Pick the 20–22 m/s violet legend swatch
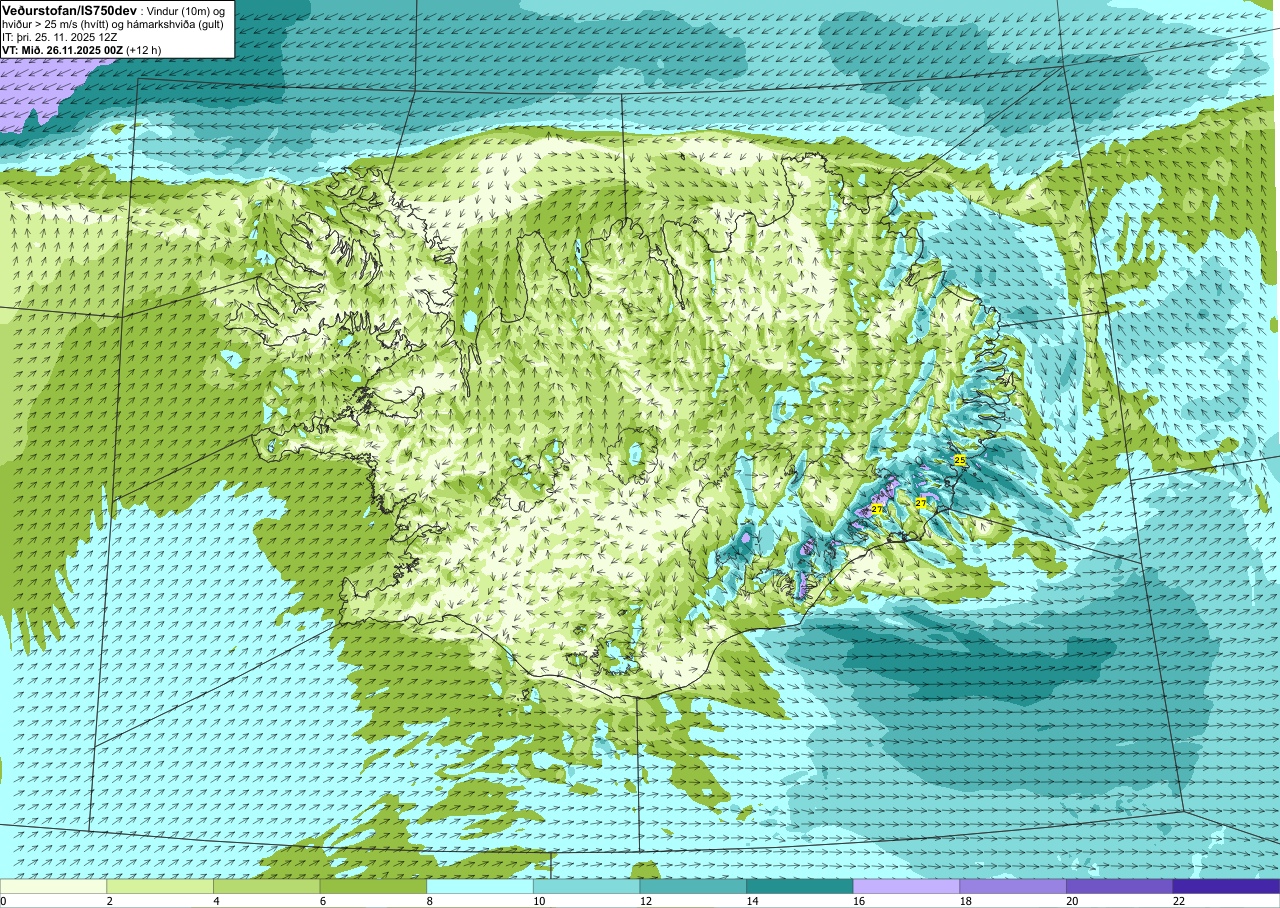This screenshot has height=908, width=1280. tap(1120, 886)
